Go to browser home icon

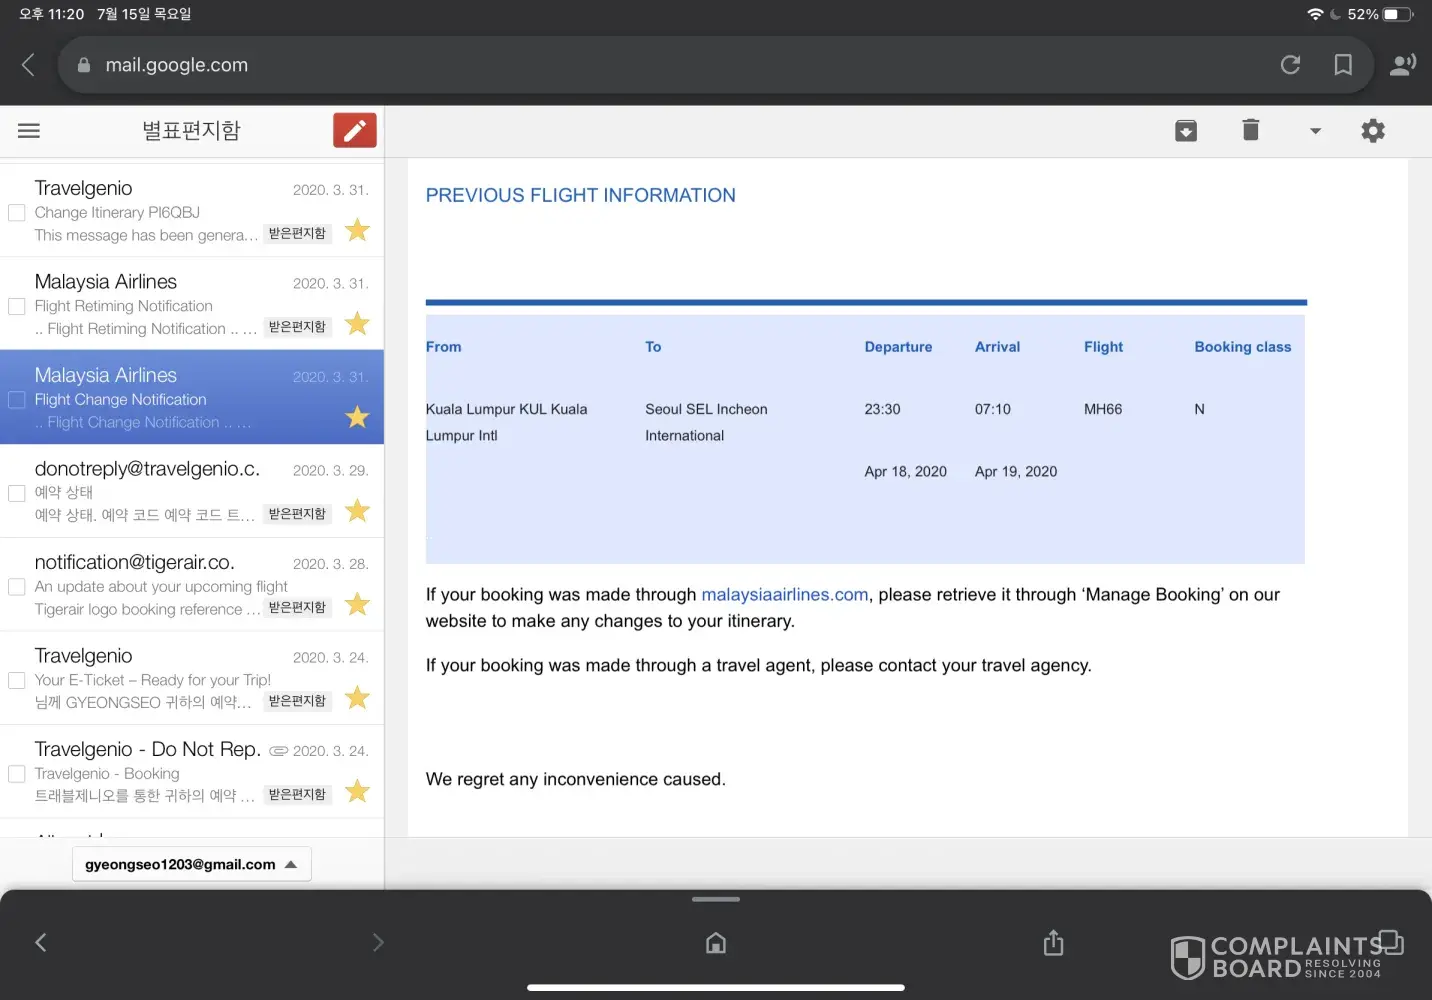716,943
